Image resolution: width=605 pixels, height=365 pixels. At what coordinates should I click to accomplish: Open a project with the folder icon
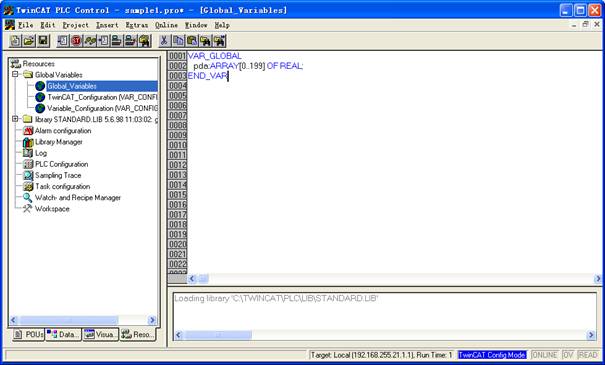pyautogui.click(x=29, y=41)
